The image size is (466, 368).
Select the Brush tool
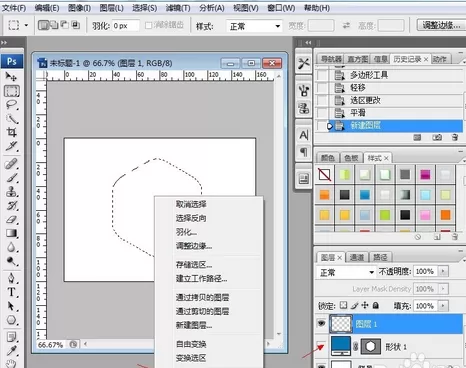coord(11,178)
